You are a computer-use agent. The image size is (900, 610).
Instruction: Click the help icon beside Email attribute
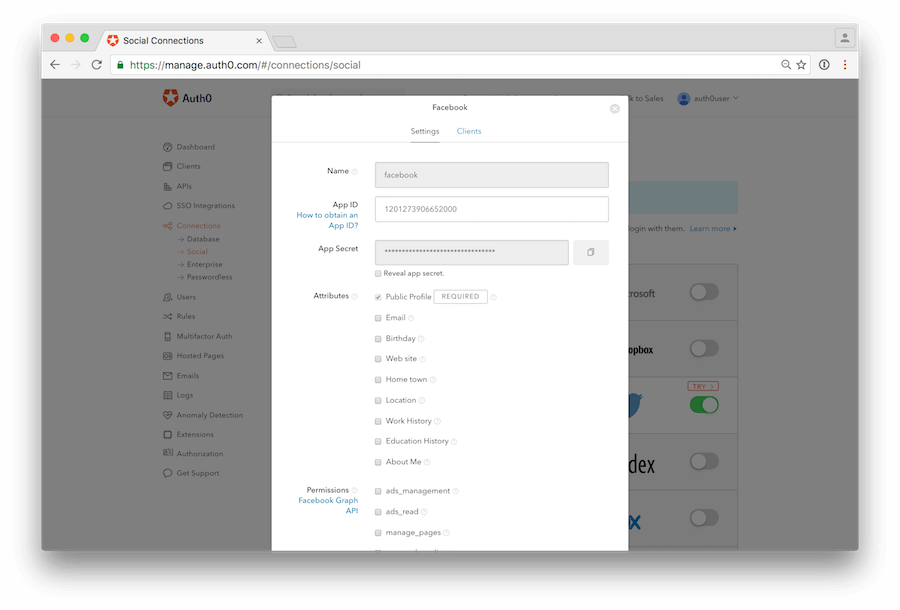411,318
